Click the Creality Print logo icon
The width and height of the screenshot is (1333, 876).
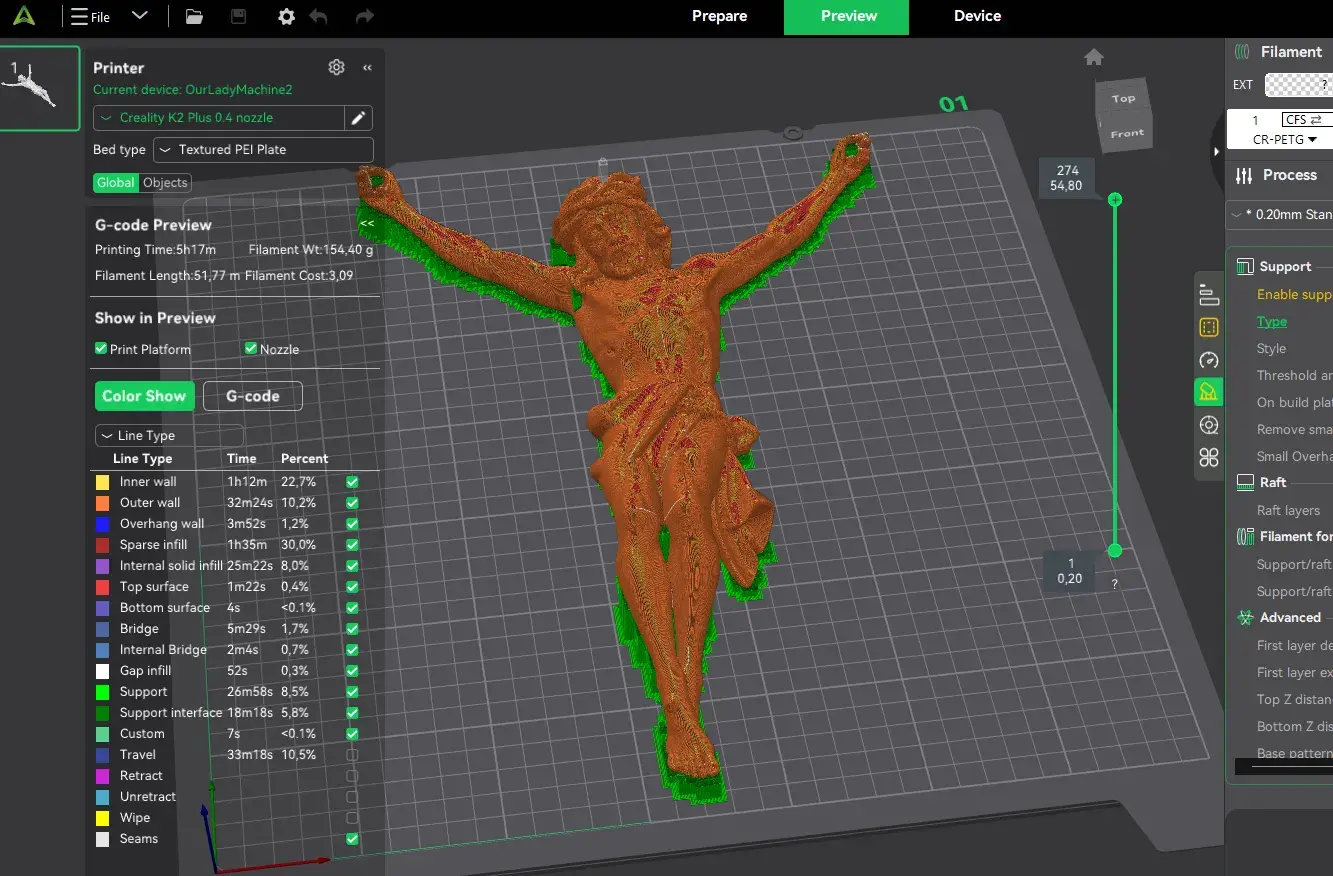tap(25, 16)
